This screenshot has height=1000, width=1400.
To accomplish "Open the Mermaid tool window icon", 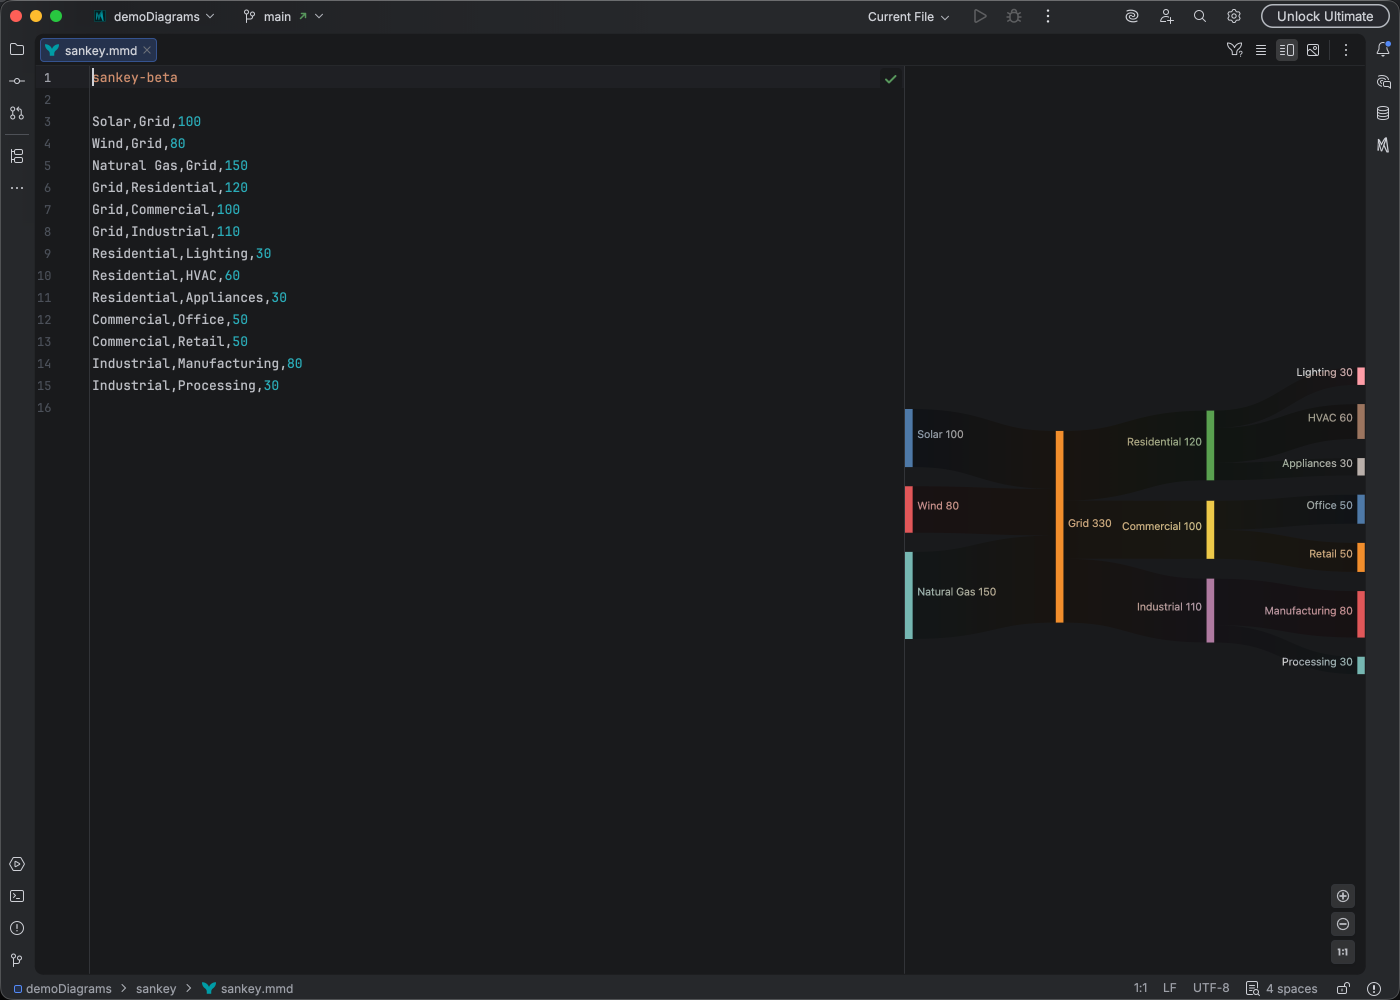I will coord(1384,145).
